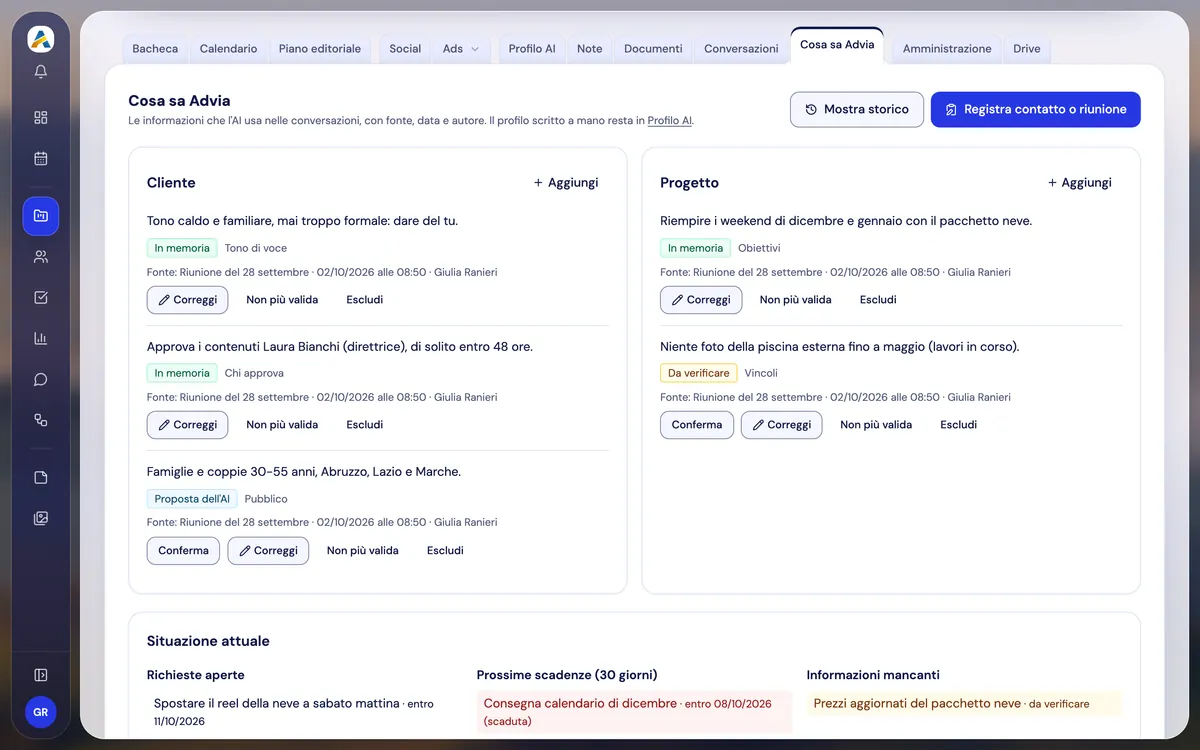1200x750 pixels.
Task: Add an item to the Cliente card
Action: coord(566,183)
